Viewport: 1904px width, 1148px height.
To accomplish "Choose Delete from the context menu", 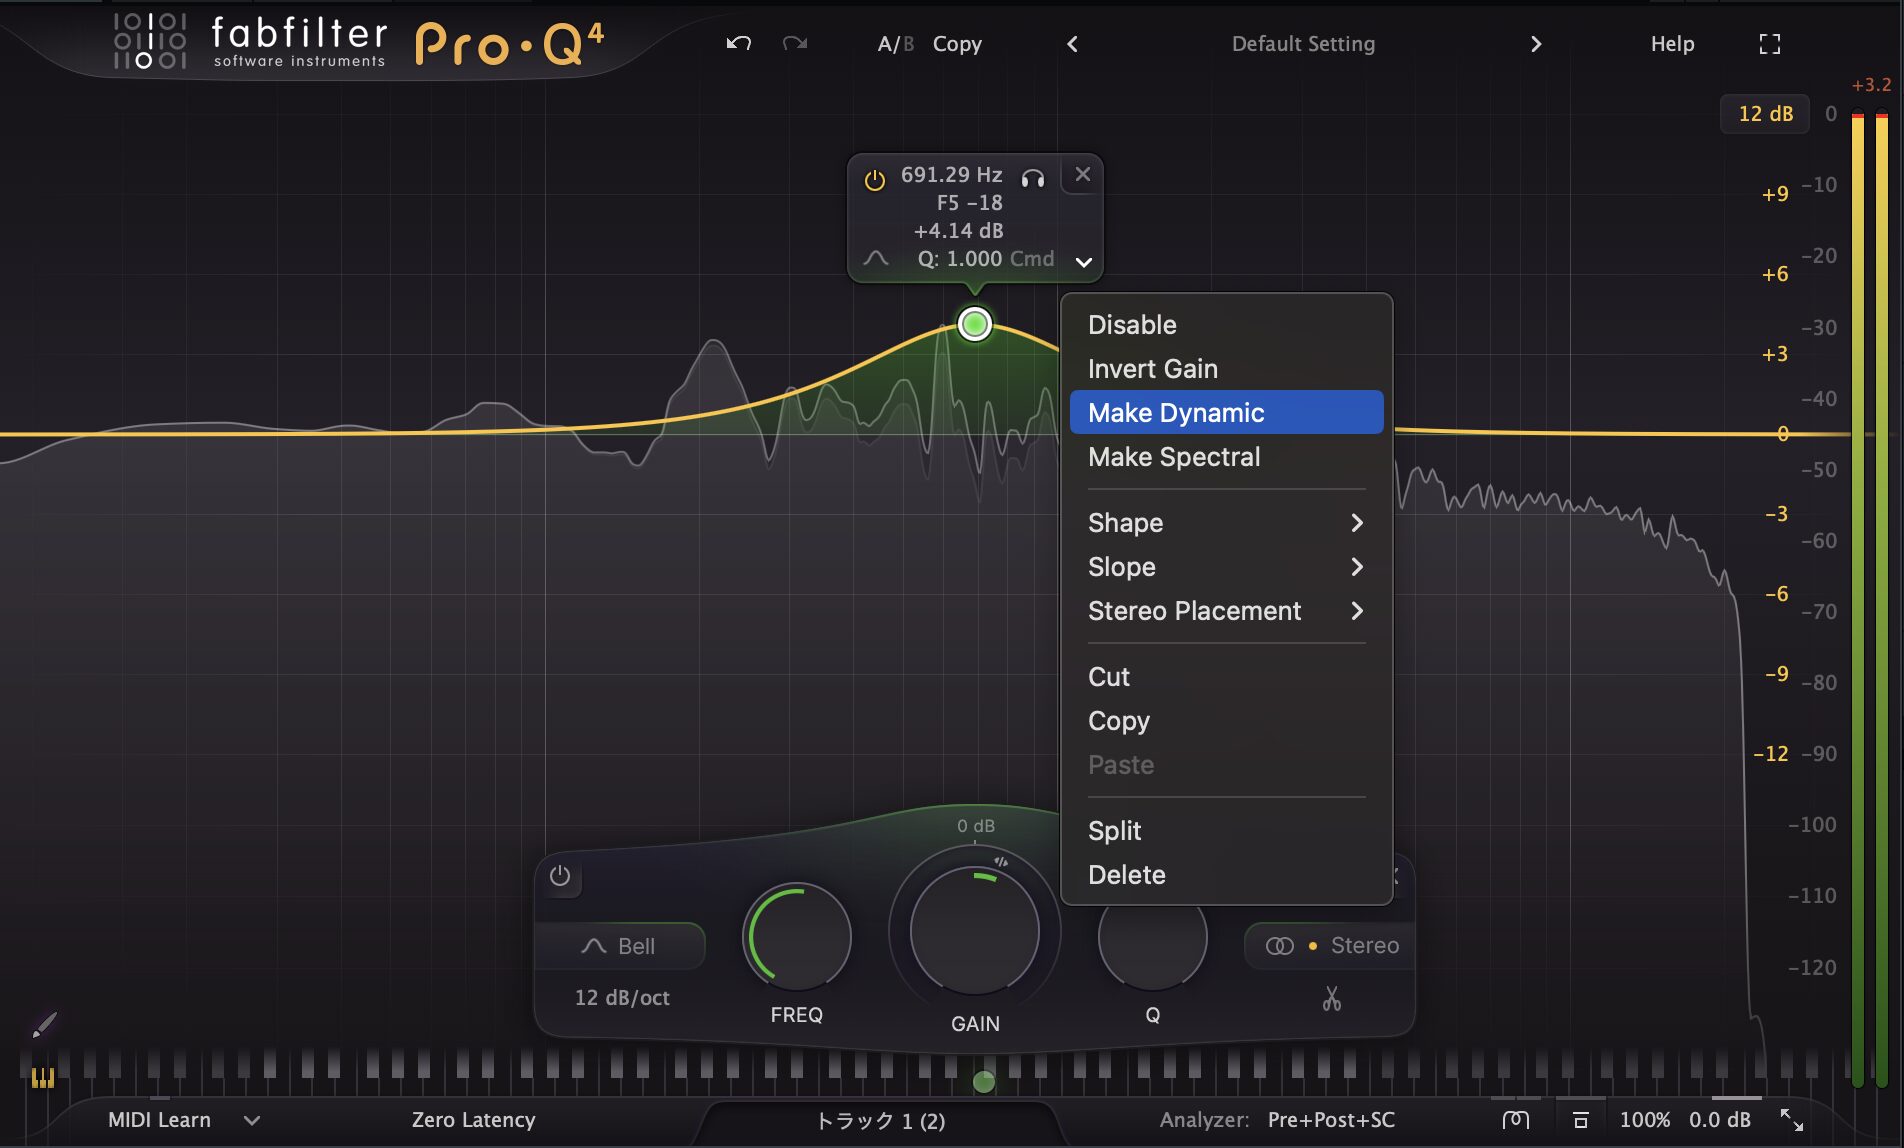I will tap(1226, 875).
